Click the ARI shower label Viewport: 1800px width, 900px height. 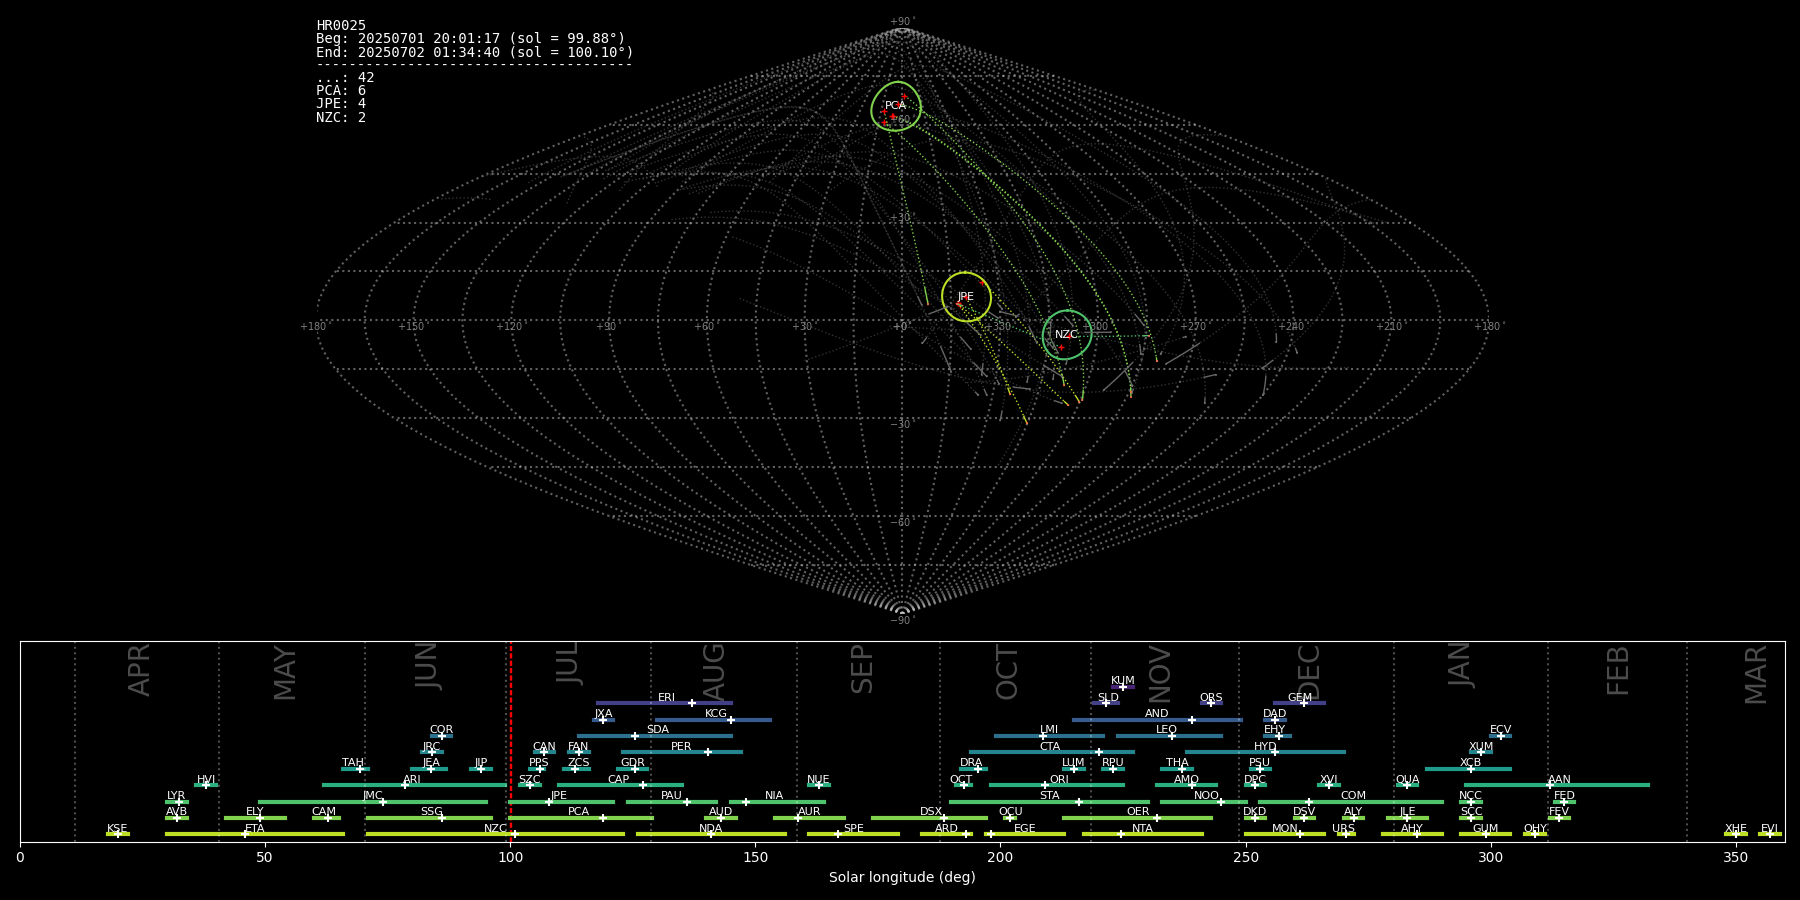point(412,780)
